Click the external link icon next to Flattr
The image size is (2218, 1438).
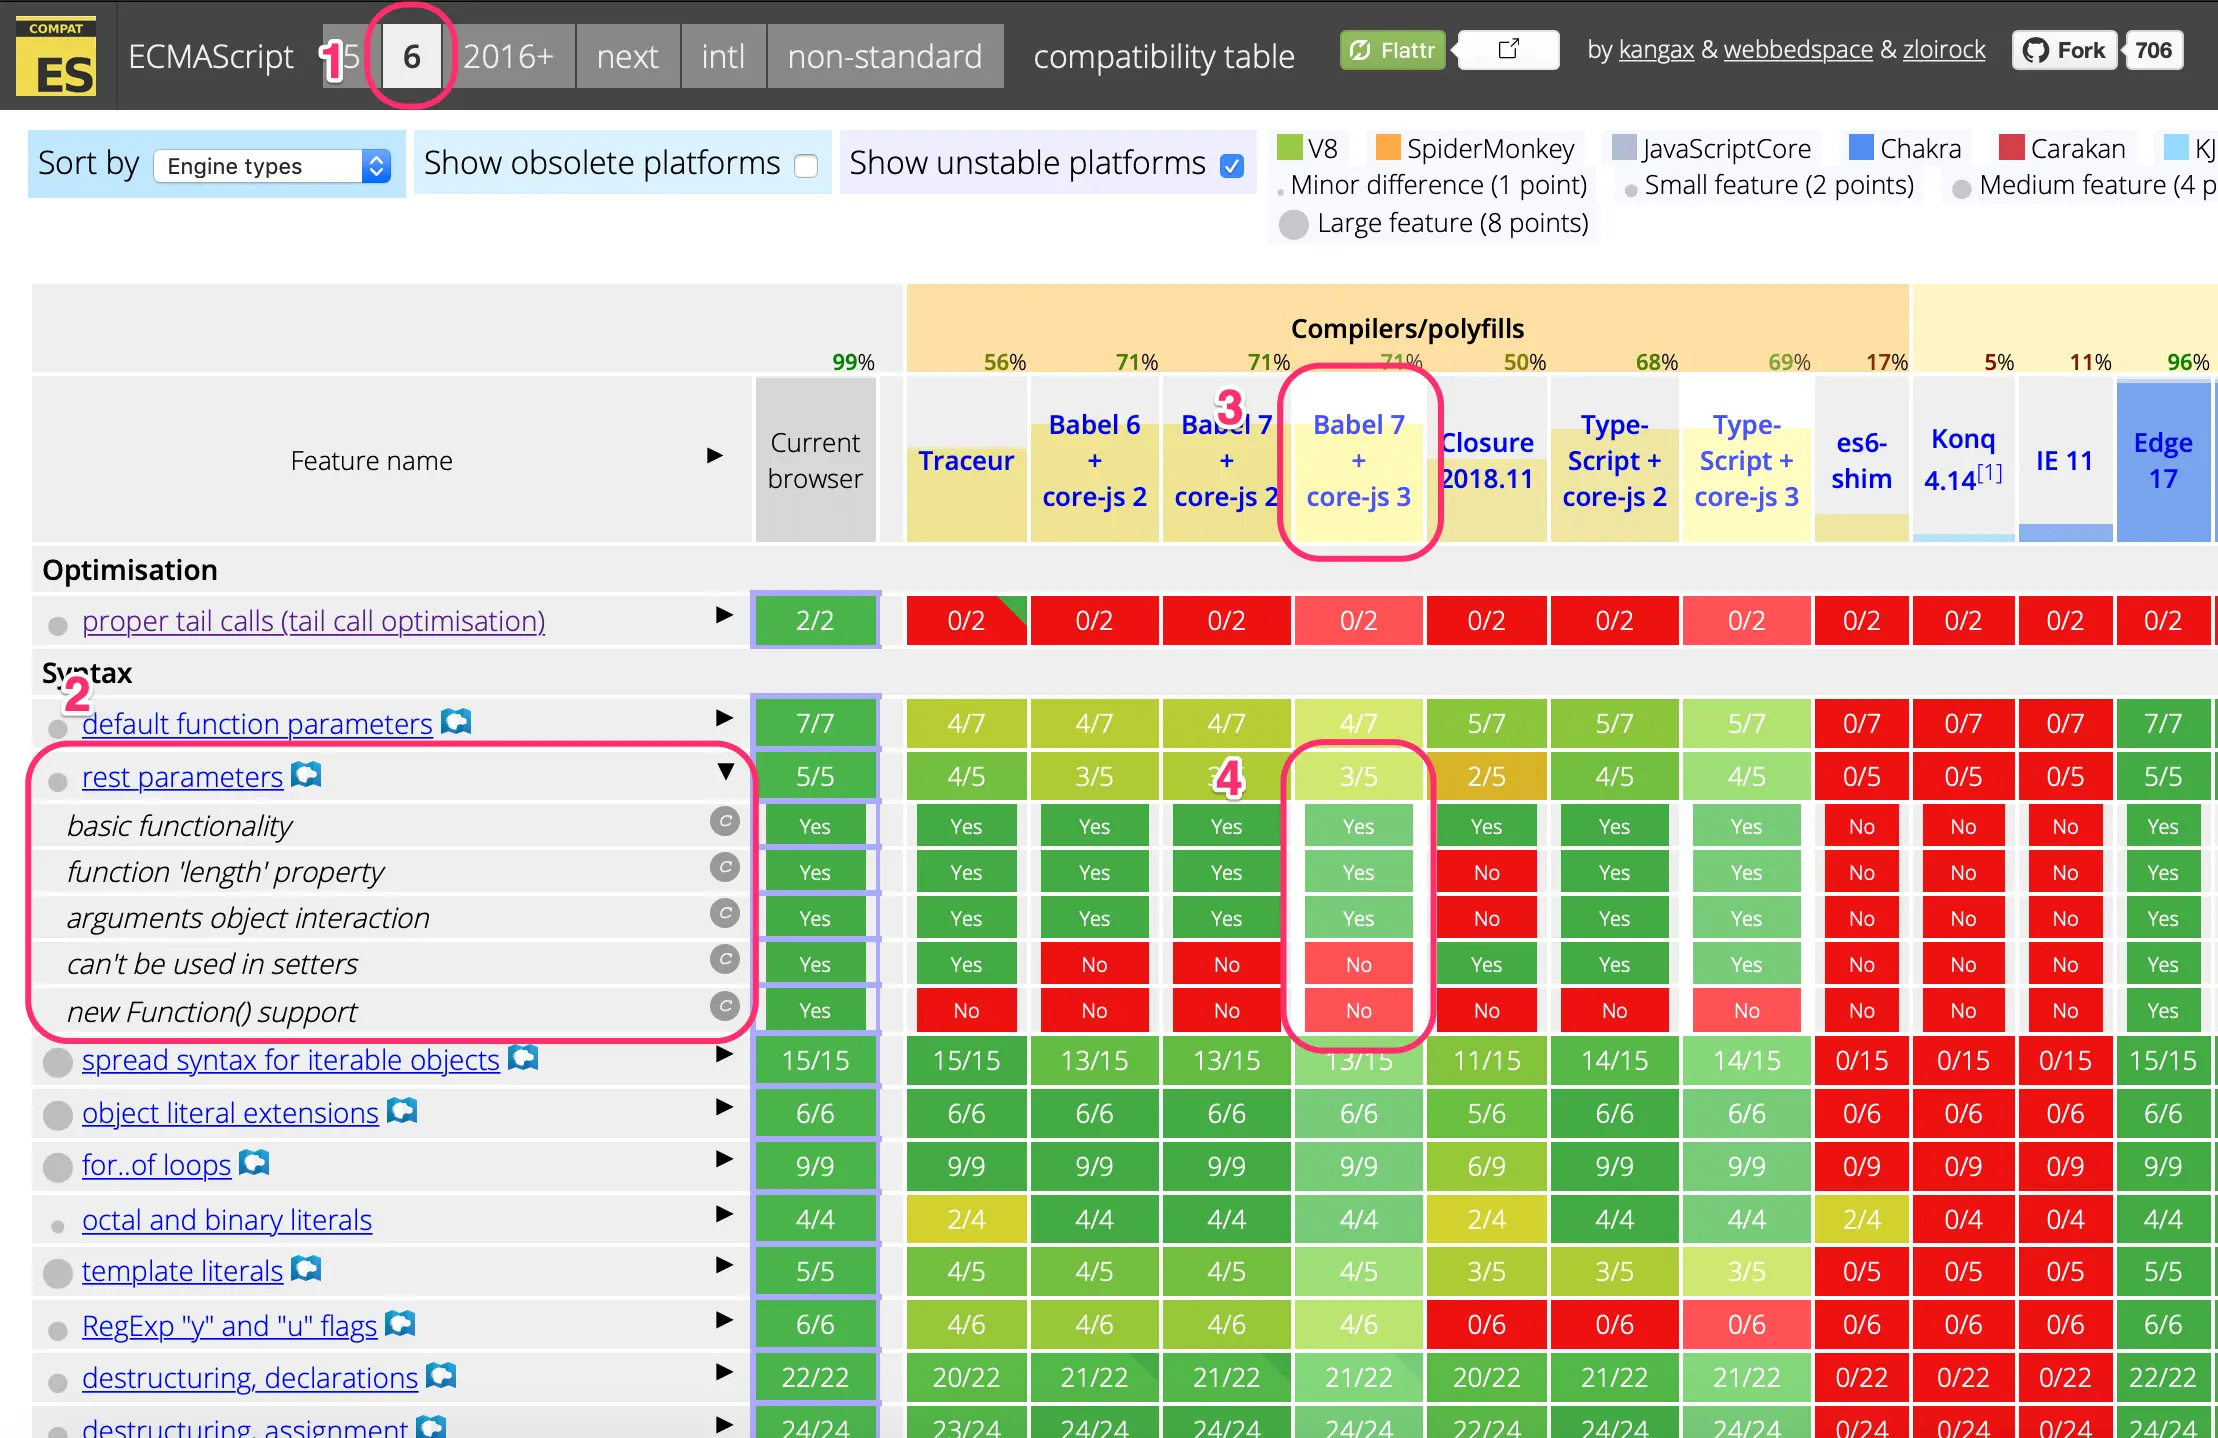coord(1508,49)
